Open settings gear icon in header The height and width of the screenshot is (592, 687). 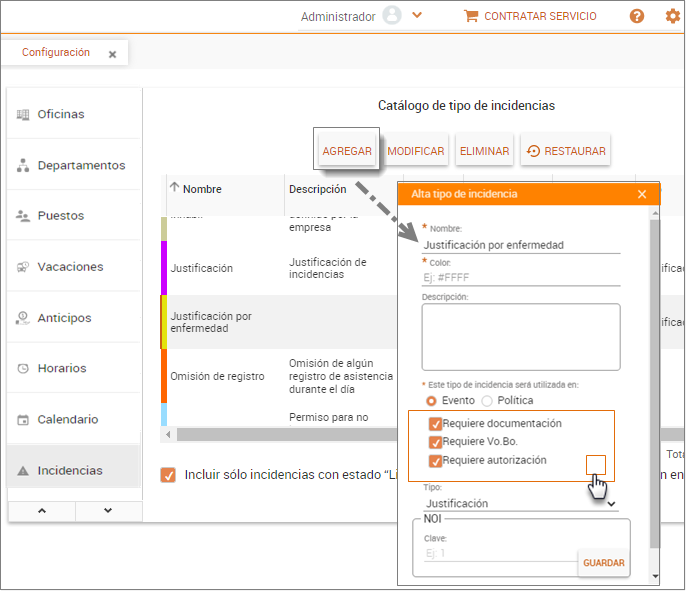pyautogui.click(x=672, y=16)
